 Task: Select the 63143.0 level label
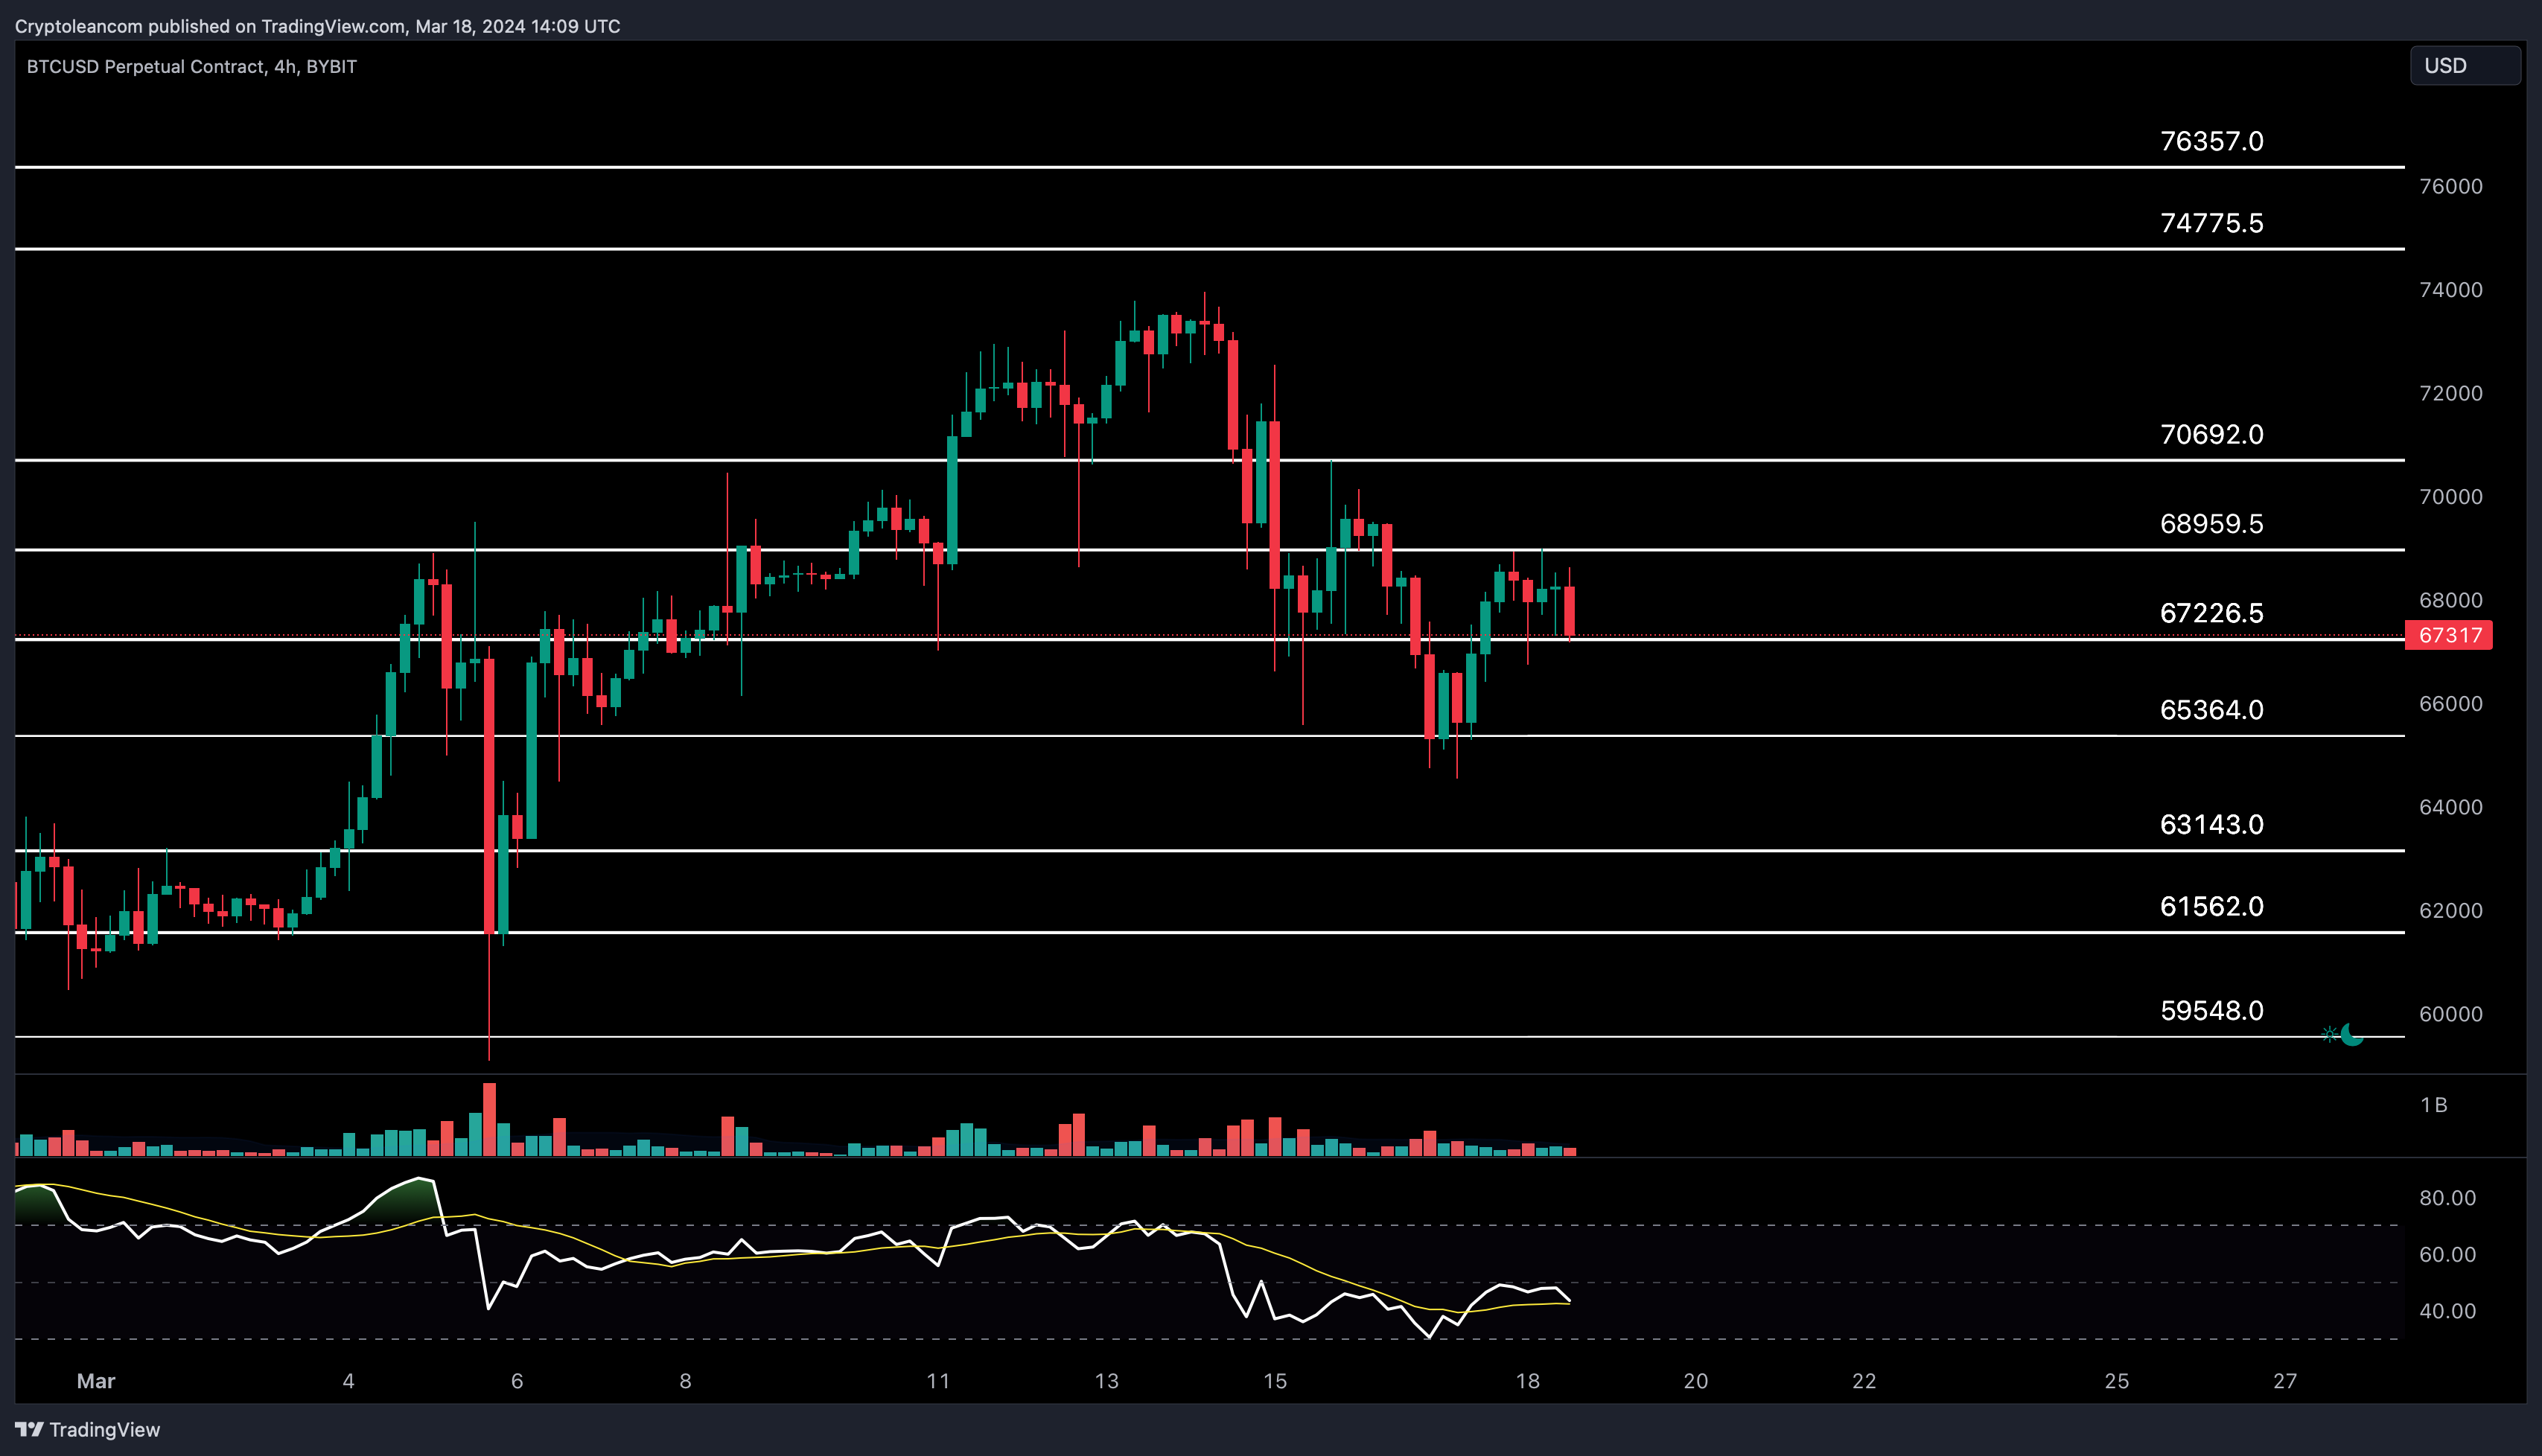pos(2211,824)
